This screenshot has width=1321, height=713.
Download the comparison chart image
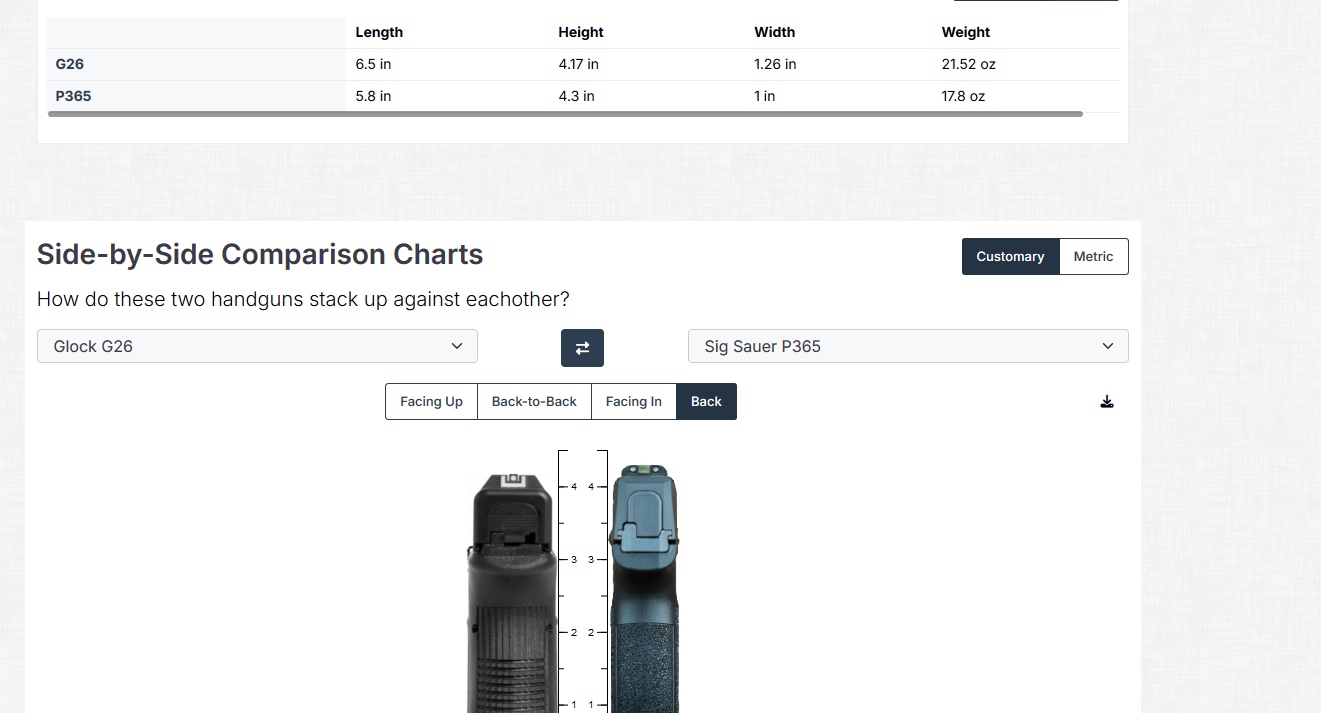1107,402
